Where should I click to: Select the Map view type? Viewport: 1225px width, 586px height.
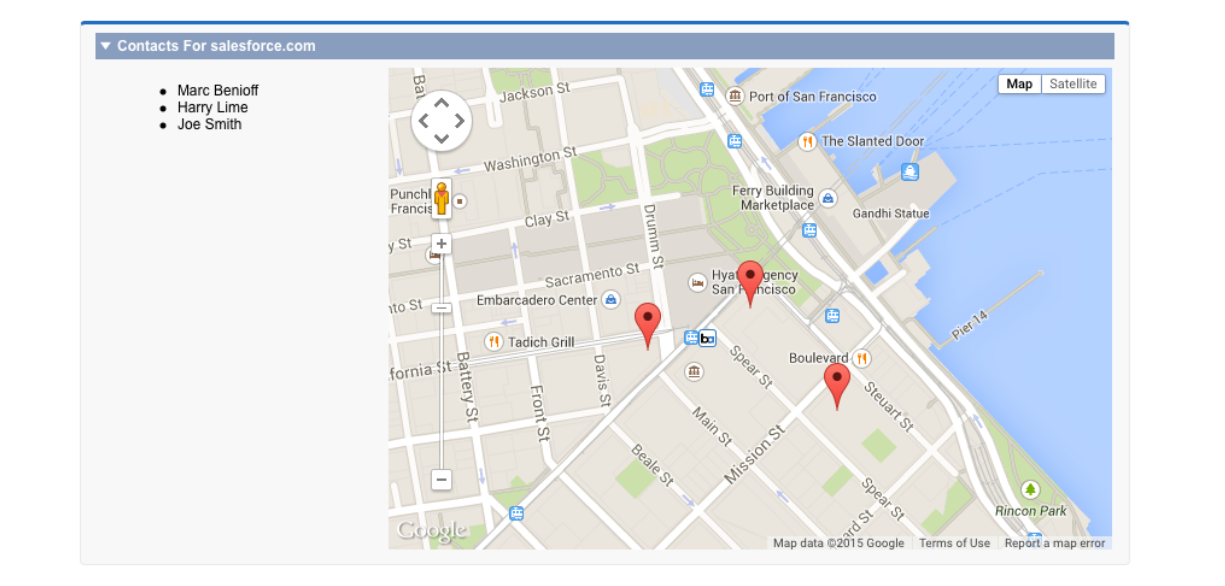click(x=1019, y=84)
